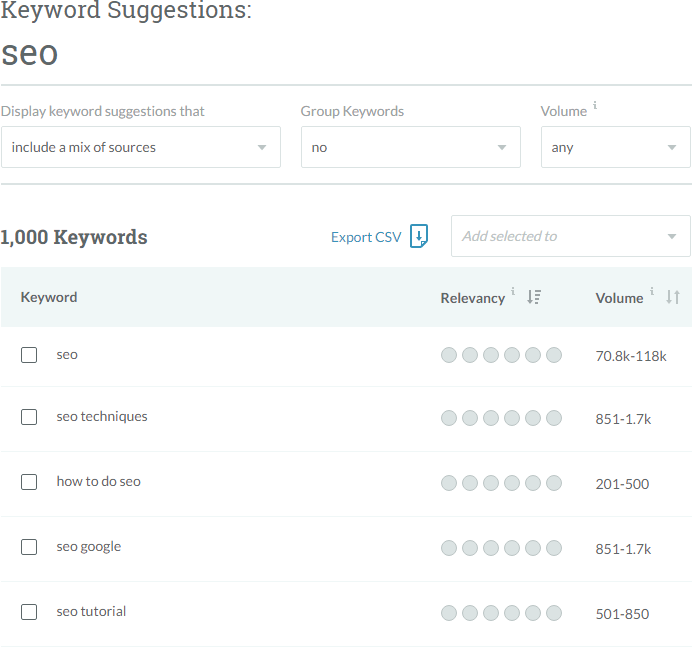Viewport: 692px width, 647px height.
Task: Click info icon beside the Volume filter label
Action: 595,105
